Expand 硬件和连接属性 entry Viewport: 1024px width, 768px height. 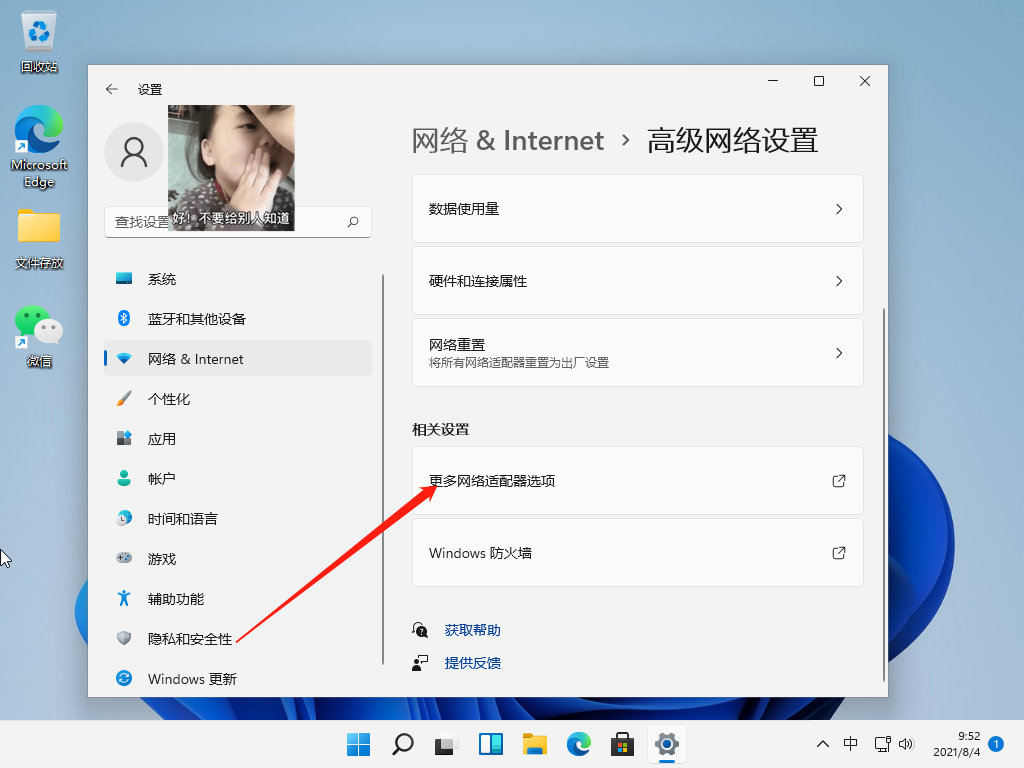point(637,281)
